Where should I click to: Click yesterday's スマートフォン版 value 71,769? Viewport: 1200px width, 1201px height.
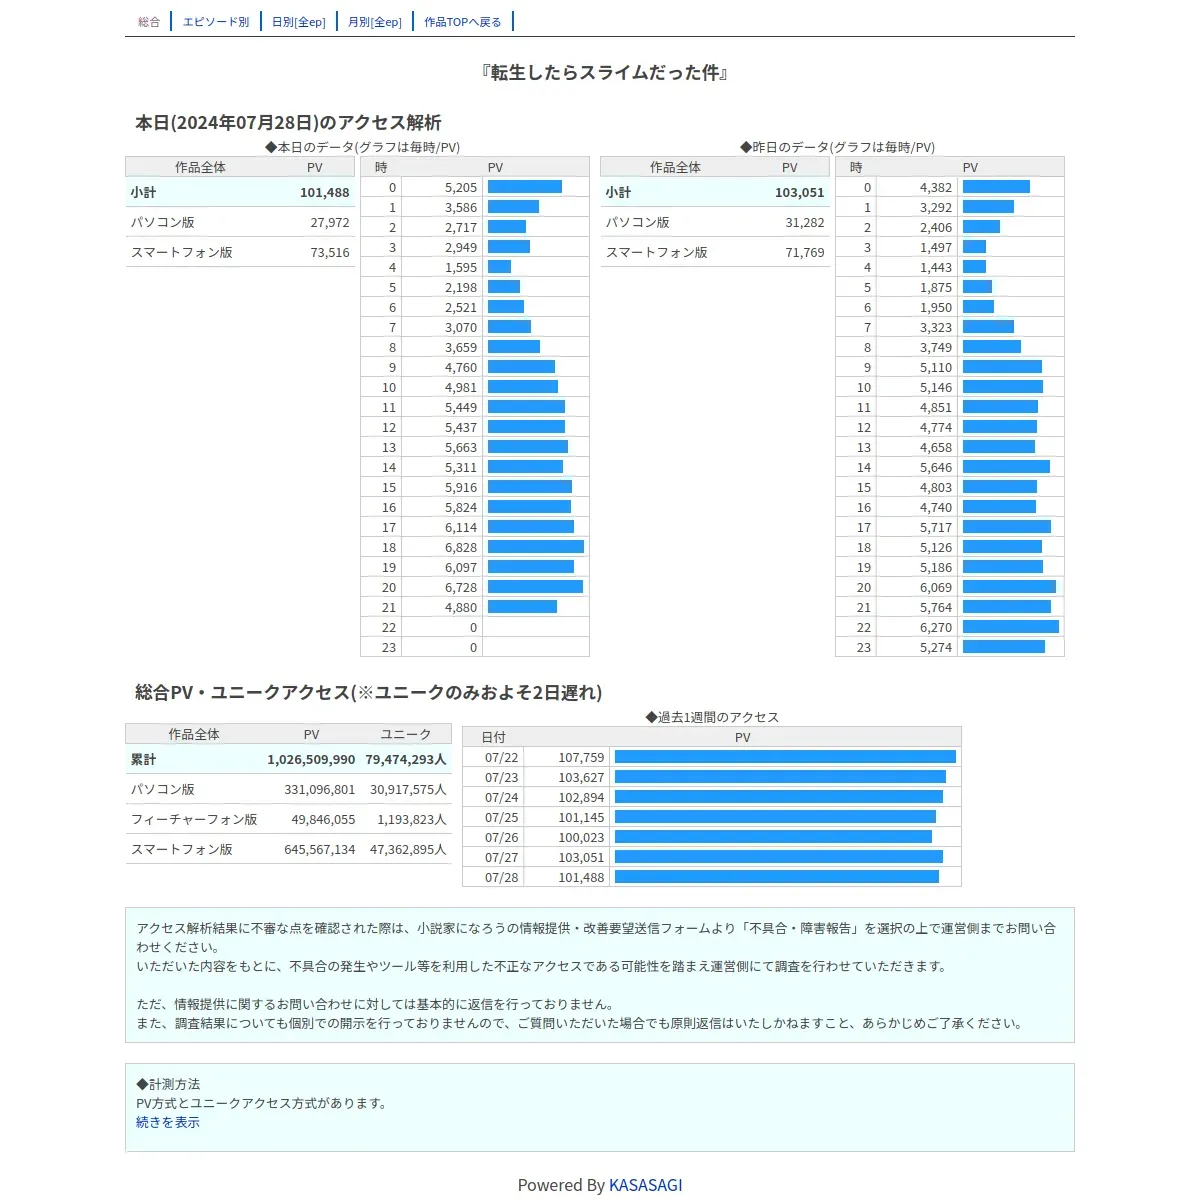point(805,252)
